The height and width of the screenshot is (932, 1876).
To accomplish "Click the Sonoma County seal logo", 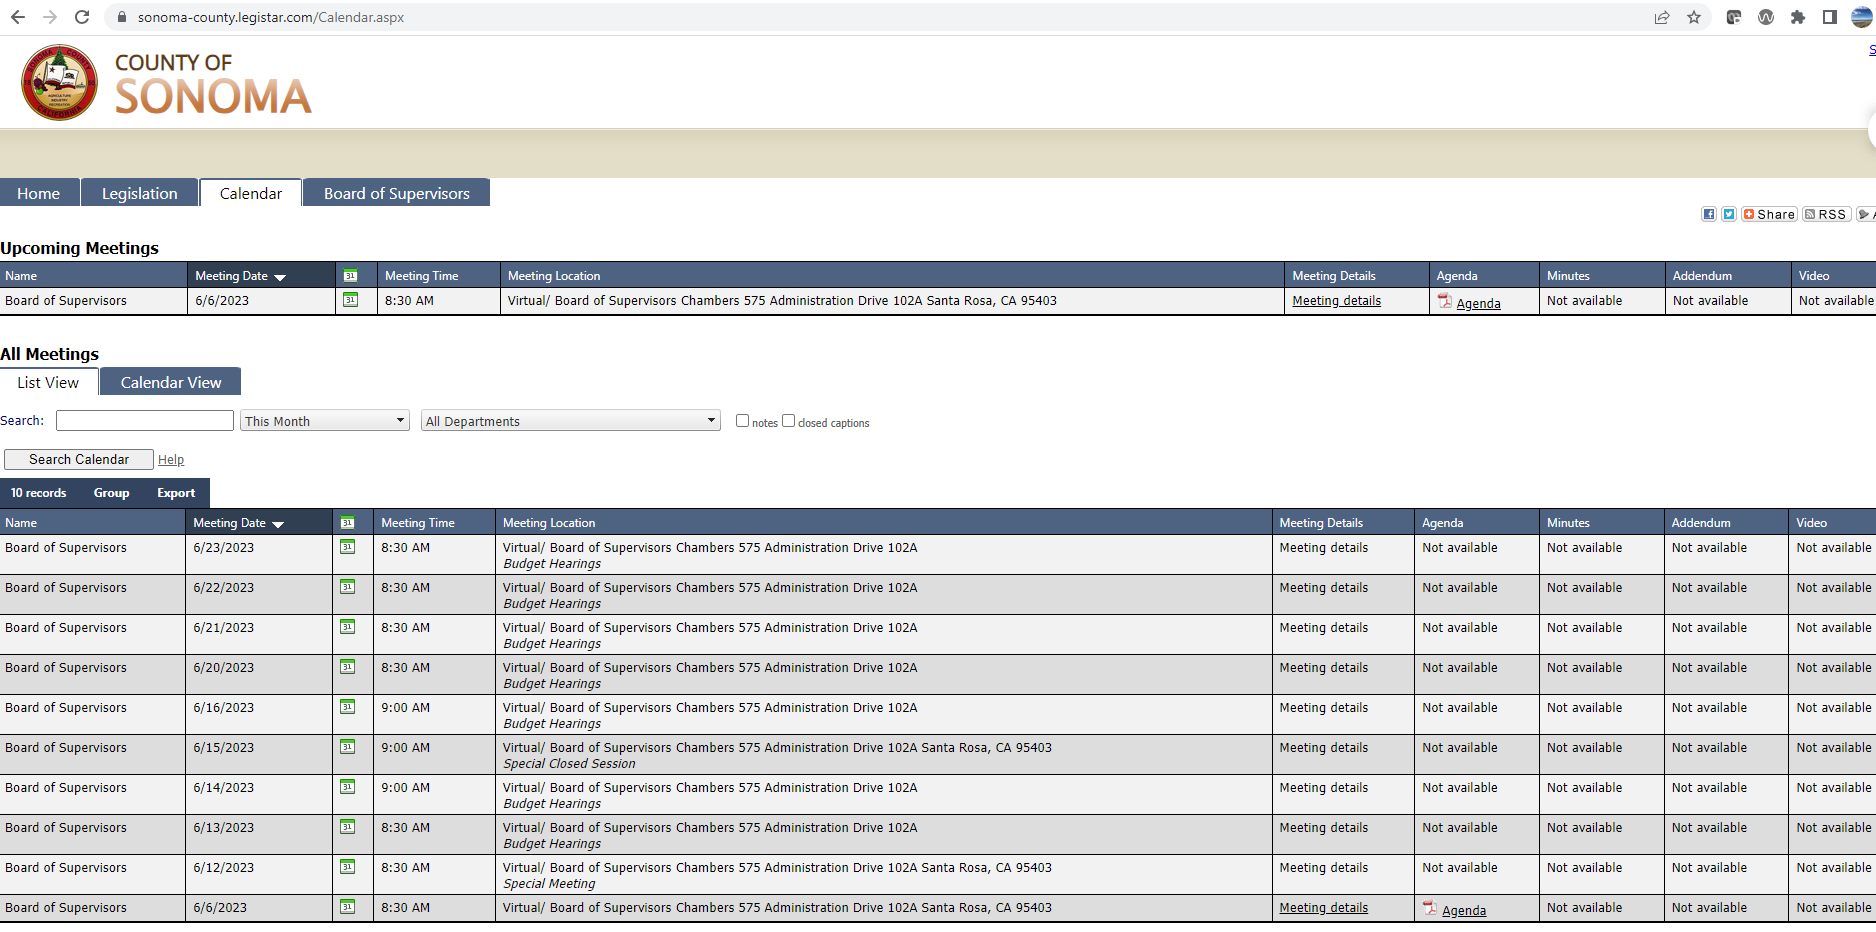I will pyautogui.click(x=59, y=83).
